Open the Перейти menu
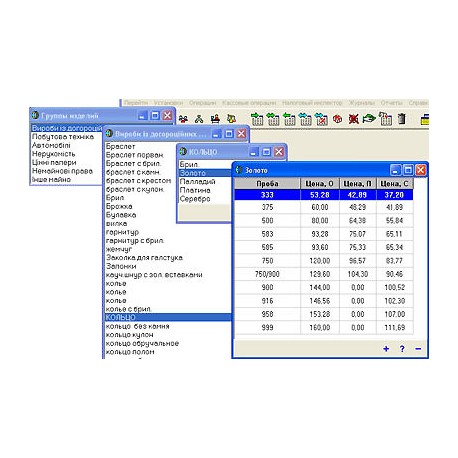458x458 pixels. [136, 103]
